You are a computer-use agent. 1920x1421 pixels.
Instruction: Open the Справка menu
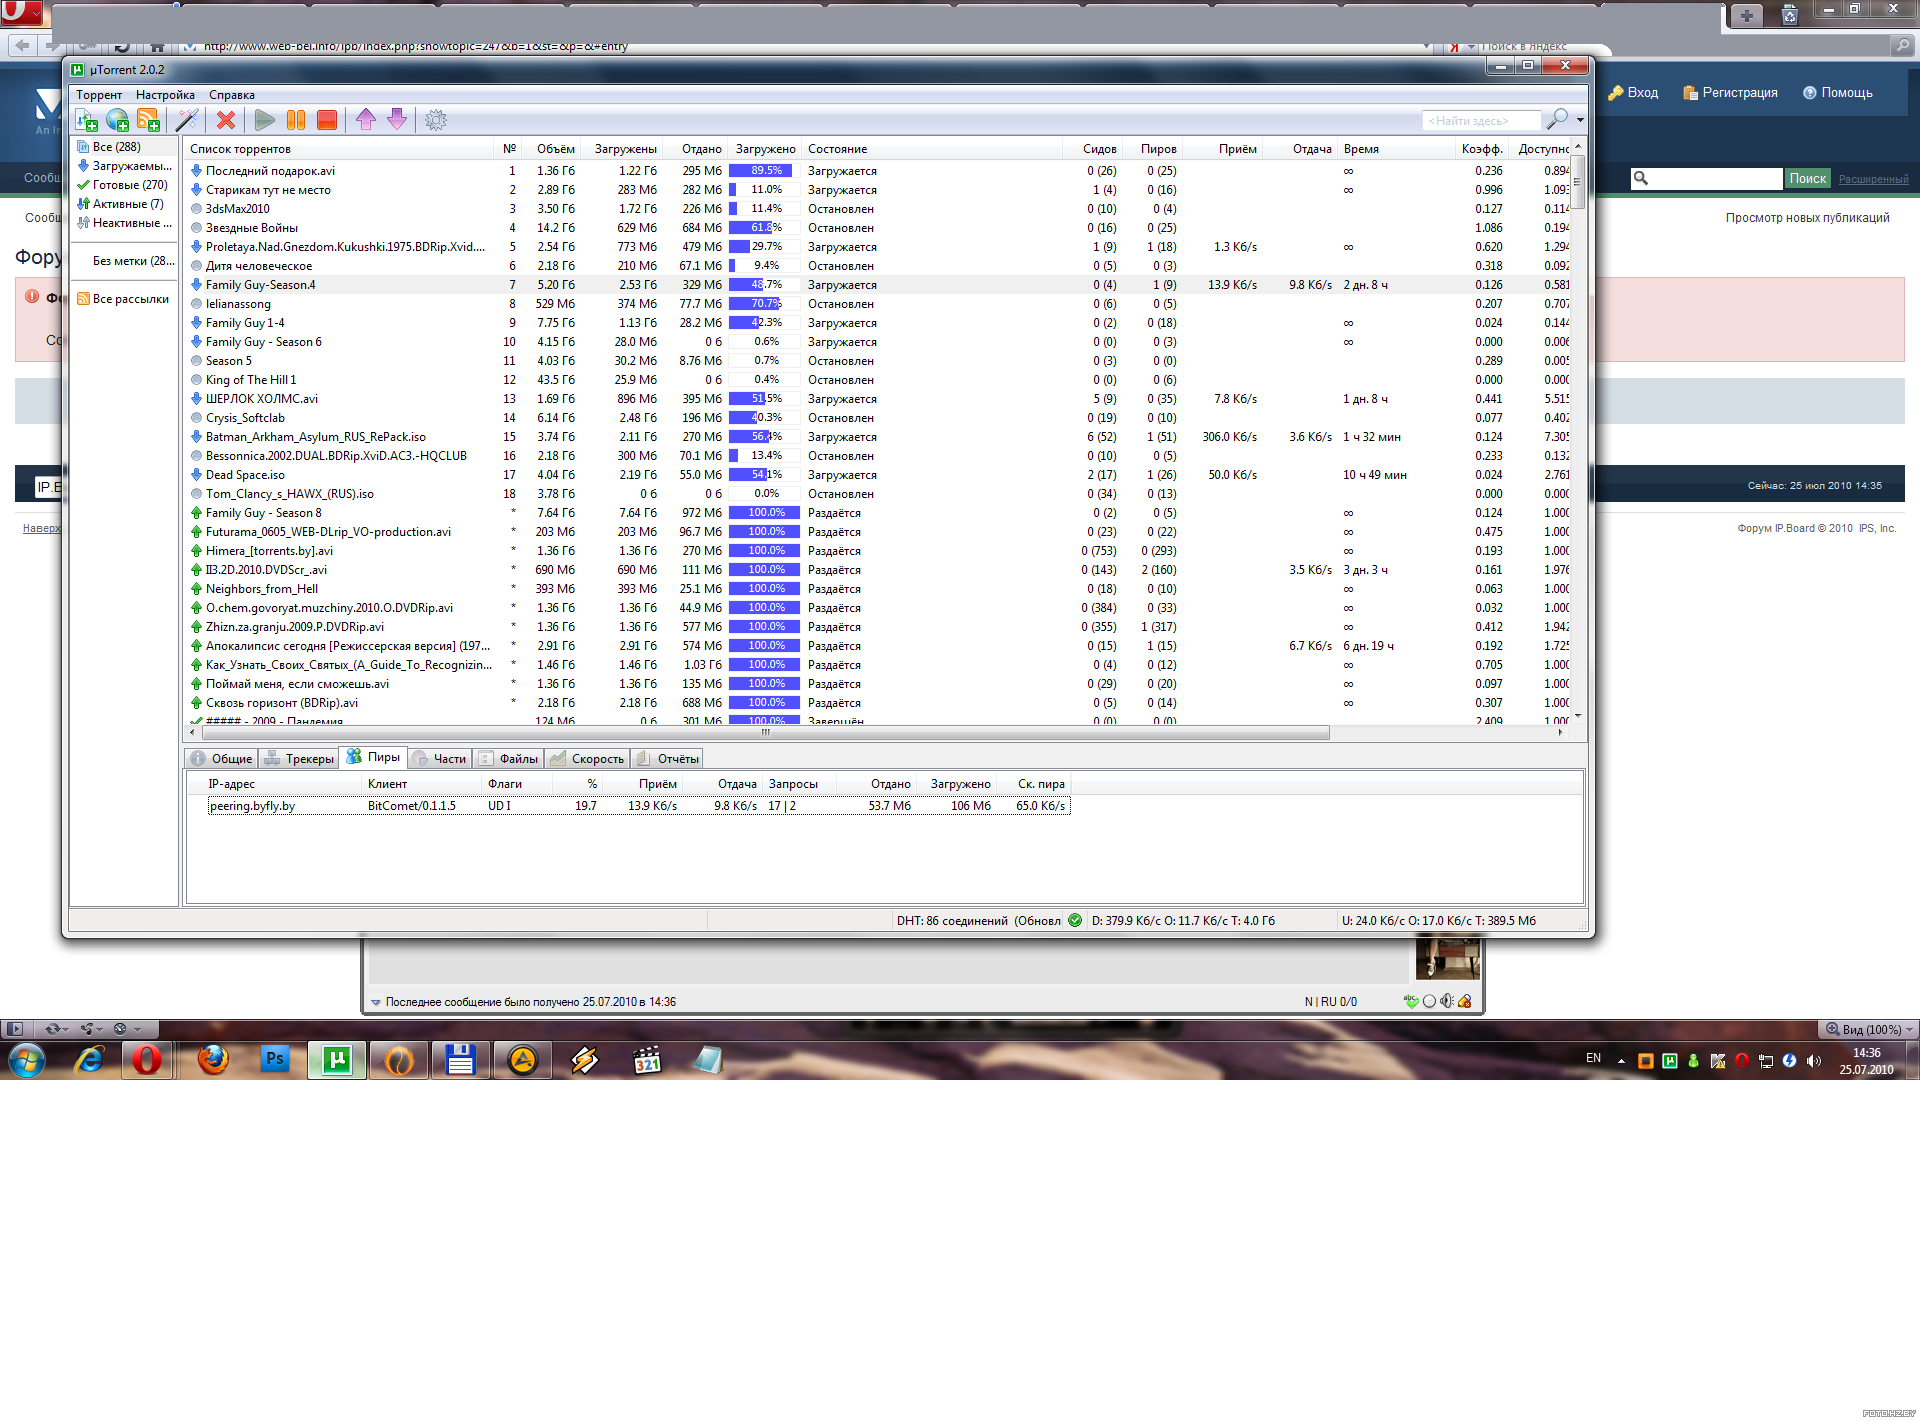232,95
